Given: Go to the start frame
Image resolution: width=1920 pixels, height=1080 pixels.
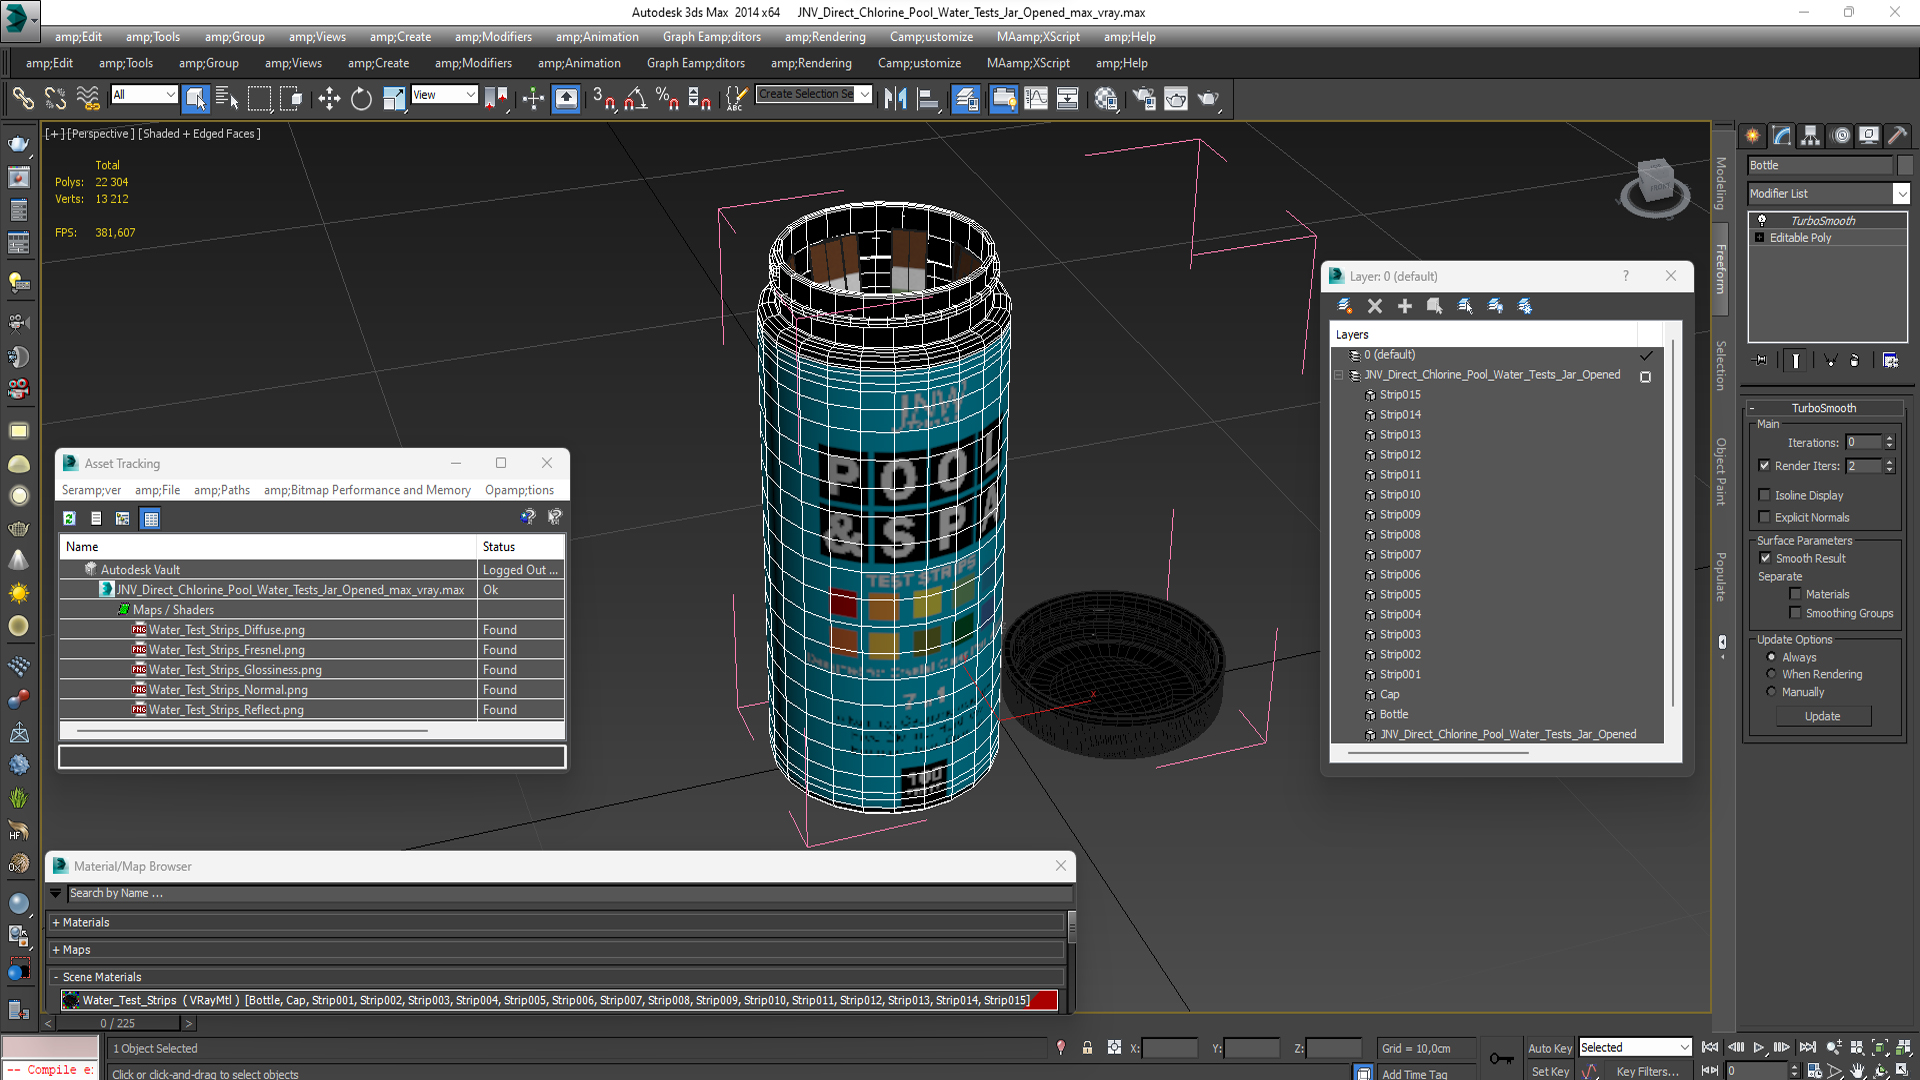Looking at the screenshot, I should 1710,1047.
